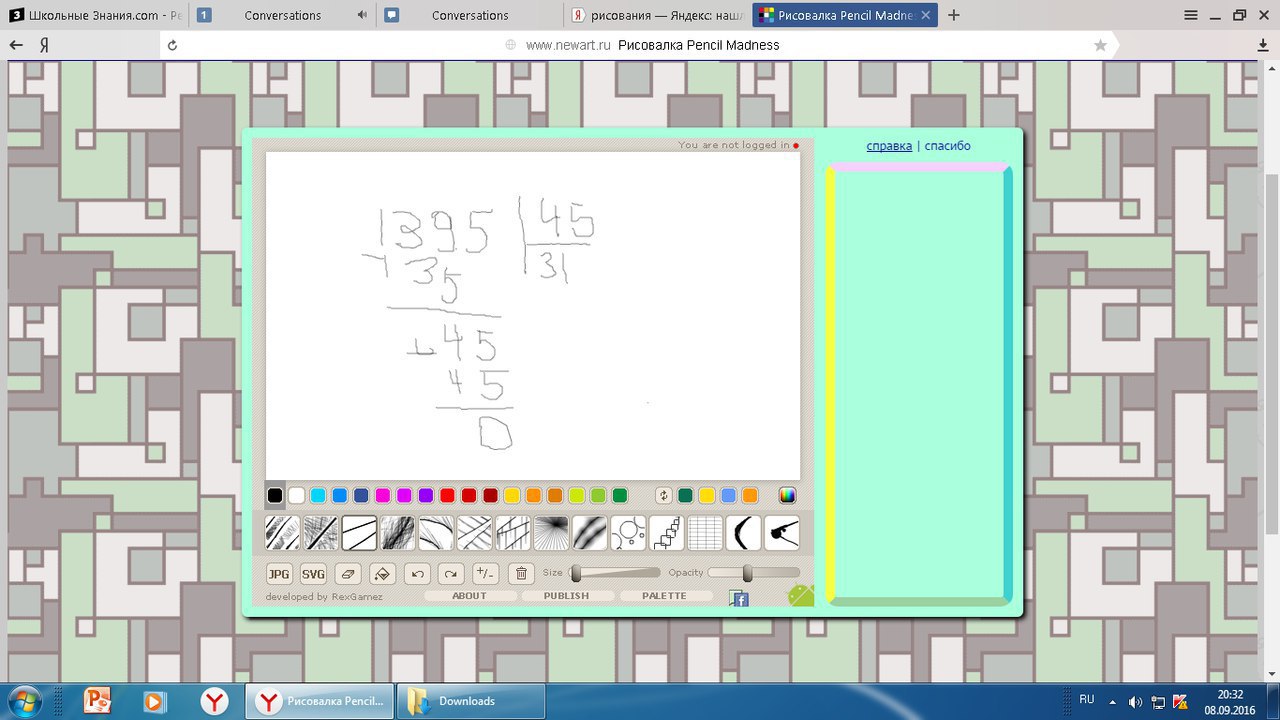1280x720 pixels.
Task: Go back to the previous page
Action: (x=16, y=45)
